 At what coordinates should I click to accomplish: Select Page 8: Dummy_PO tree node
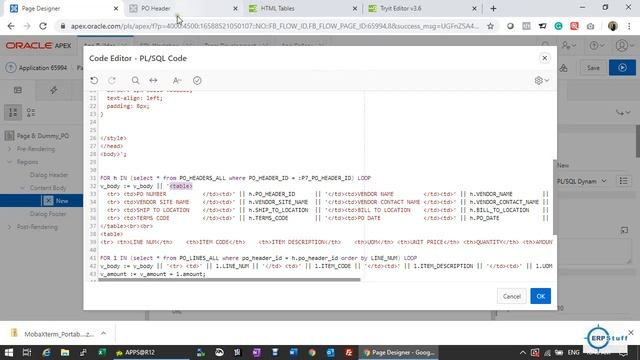[x=42, y=136]
